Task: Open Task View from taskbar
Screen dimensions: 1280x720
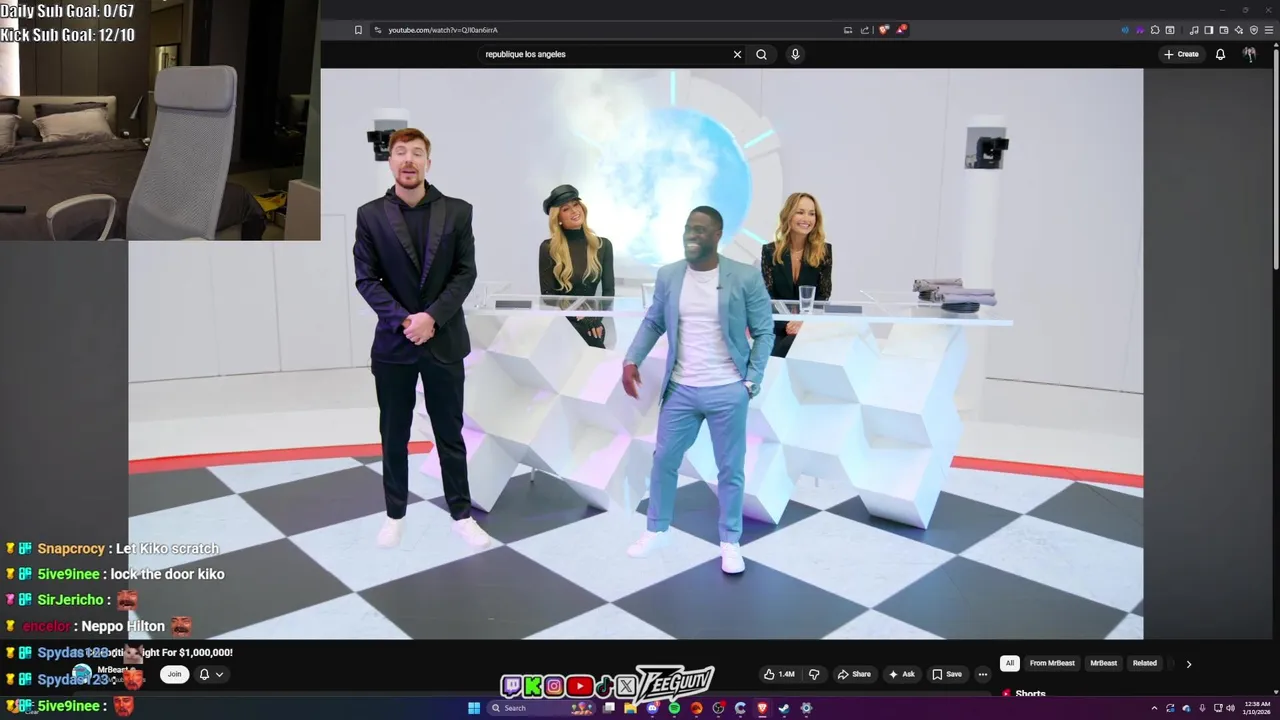Action: pos(608,708)
